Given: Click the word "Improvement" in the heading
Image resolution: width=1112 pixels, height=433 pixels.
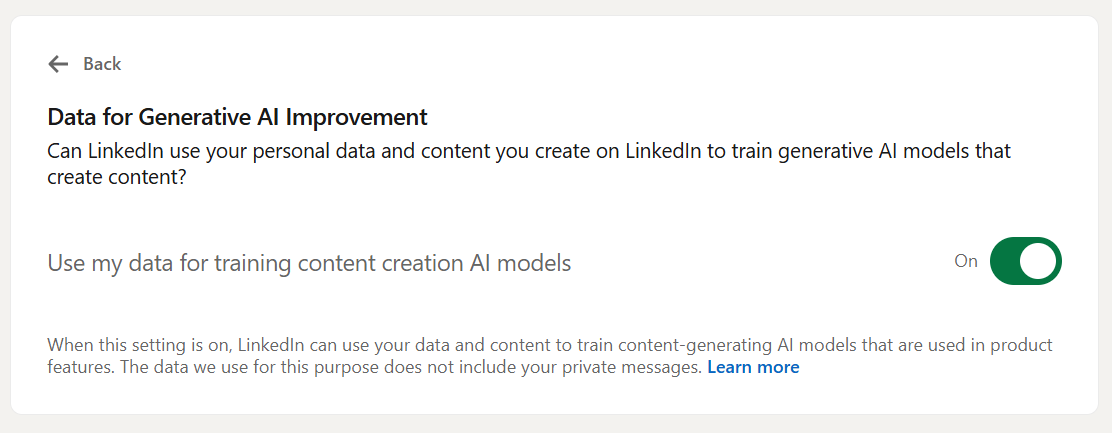Looking at the screenshot, I should pos(356,117).
